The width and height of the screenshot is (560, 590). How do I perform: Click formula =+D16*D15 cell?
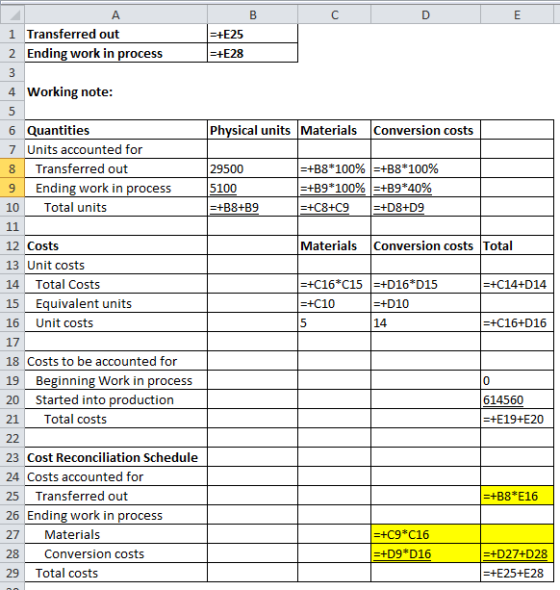pos(425,284)
